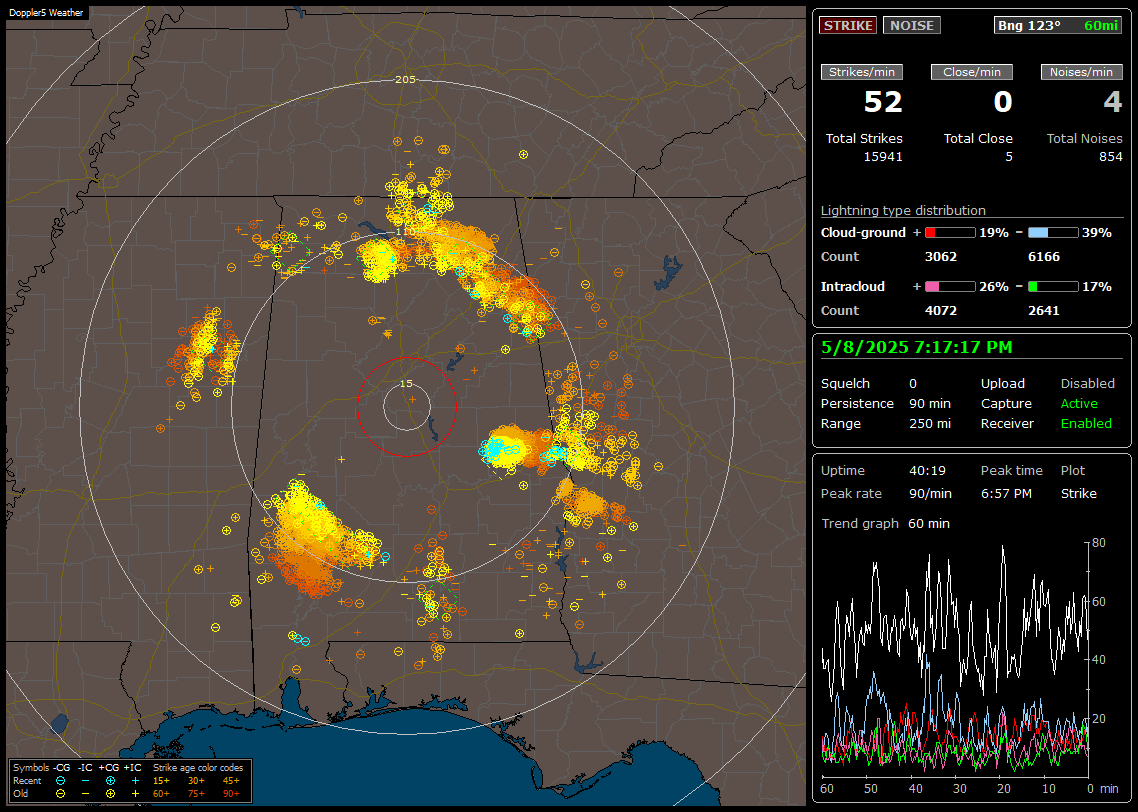Click the noise rate value 4
This screenshot has width=1138, height=812.
pyautogui.click(x=1113, y=102)
